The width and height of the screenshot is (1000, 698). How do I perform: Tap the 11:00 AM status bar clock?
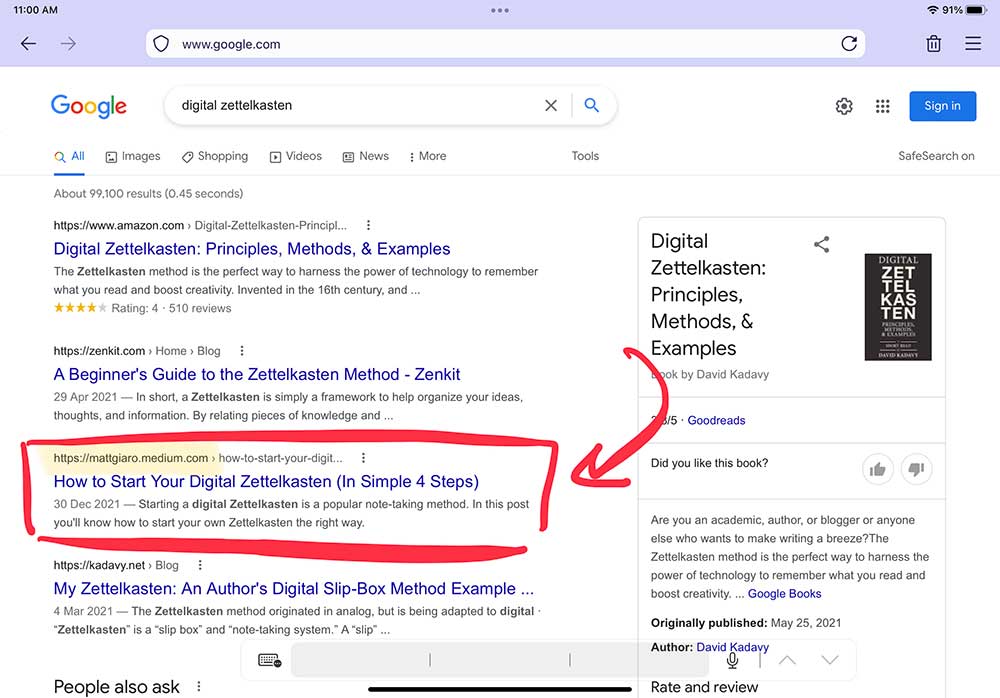[36, 10]
